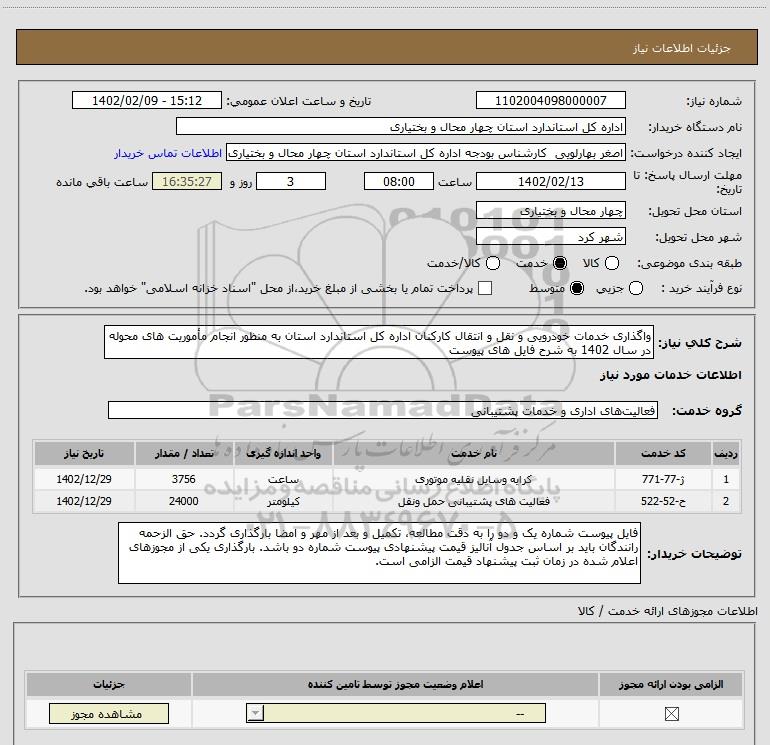Click the تعداد / مقدار column header
770x745 pixels.
[184, 454]
